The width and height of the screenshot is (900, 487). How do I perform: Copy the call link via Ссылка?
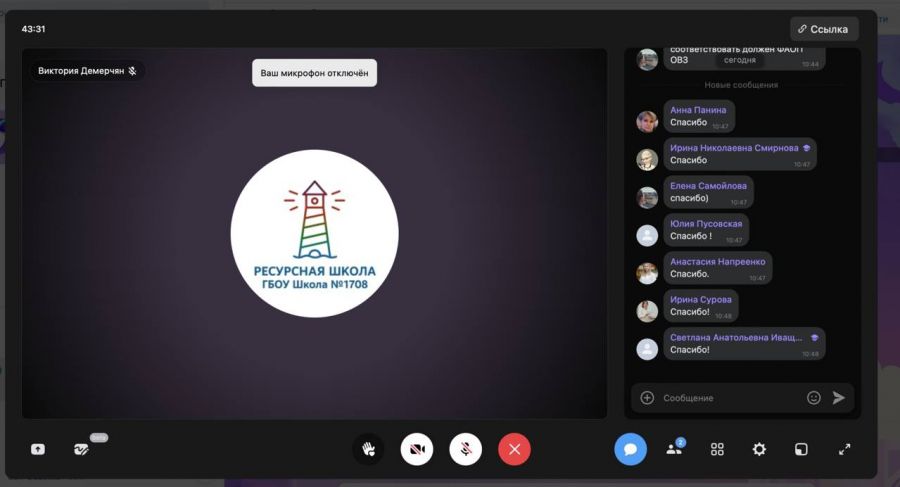[x=824, y=29]
